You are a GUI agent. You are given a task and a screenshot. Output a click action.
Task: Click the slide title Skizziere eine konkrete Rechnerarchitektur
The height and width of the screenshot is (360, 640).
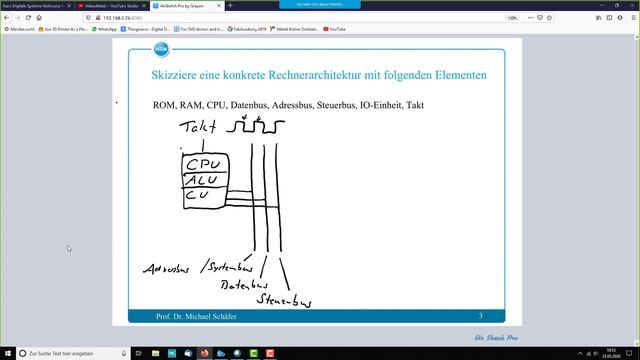point(319,75)
